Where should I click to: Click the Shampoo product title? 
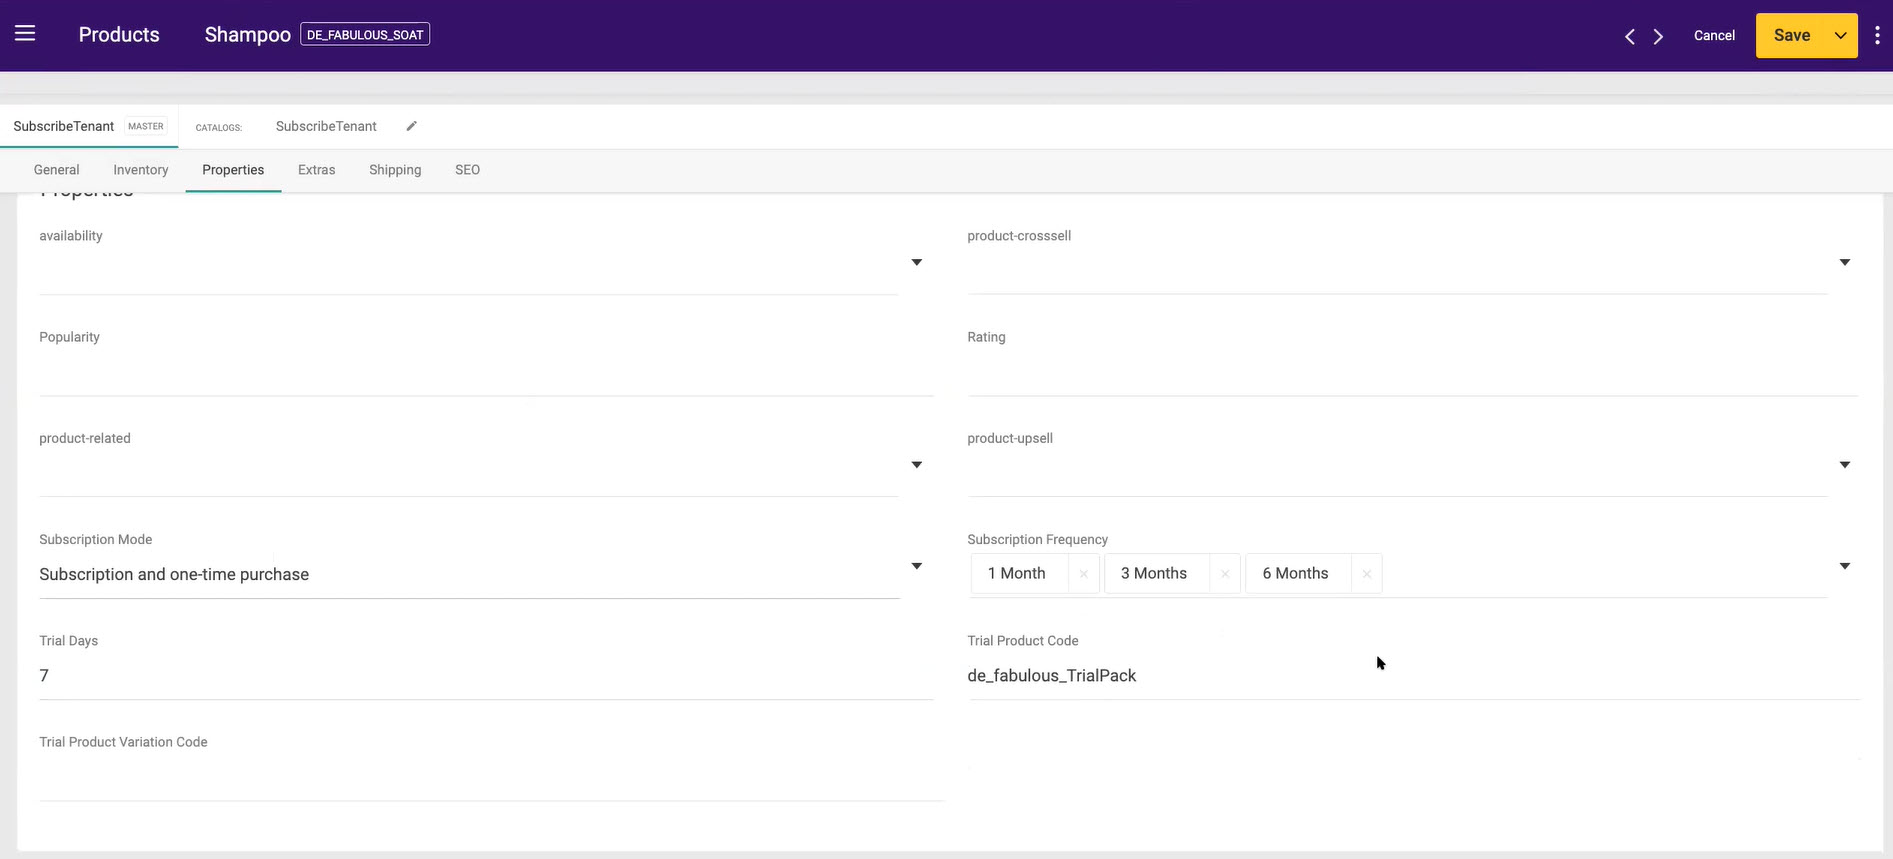point(247,35)
